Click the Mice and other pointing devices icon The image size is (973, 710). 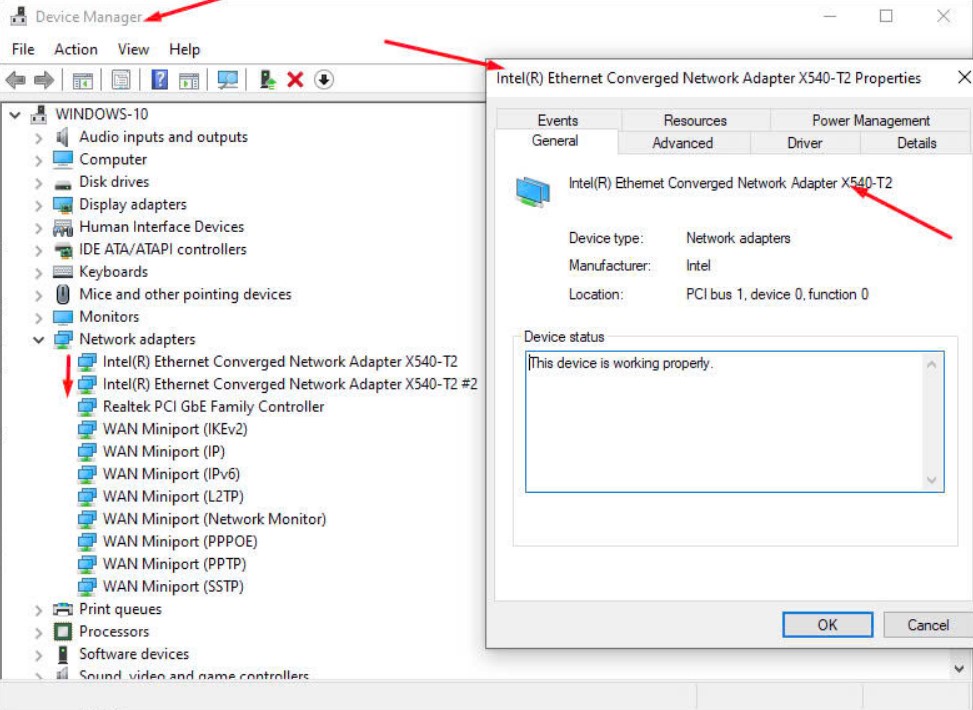[x=63, y=294]
